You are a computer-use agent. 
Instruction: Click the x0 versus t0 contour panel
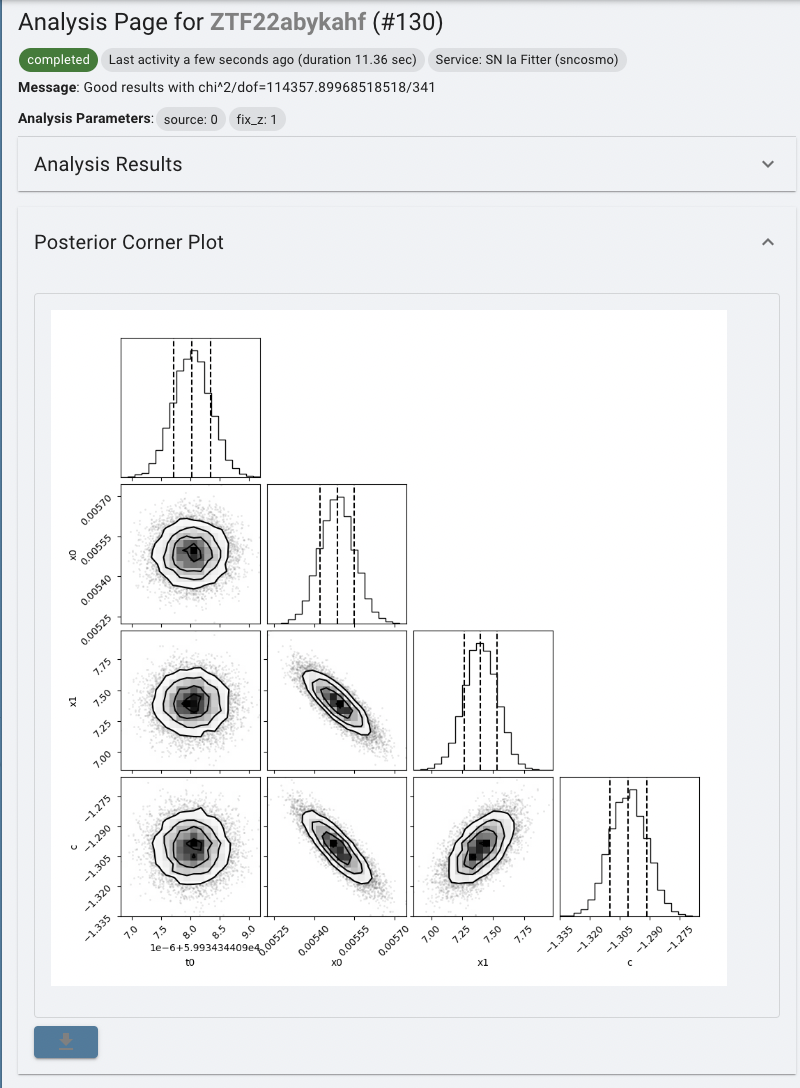pyautogui.click(x=191, y=554)
